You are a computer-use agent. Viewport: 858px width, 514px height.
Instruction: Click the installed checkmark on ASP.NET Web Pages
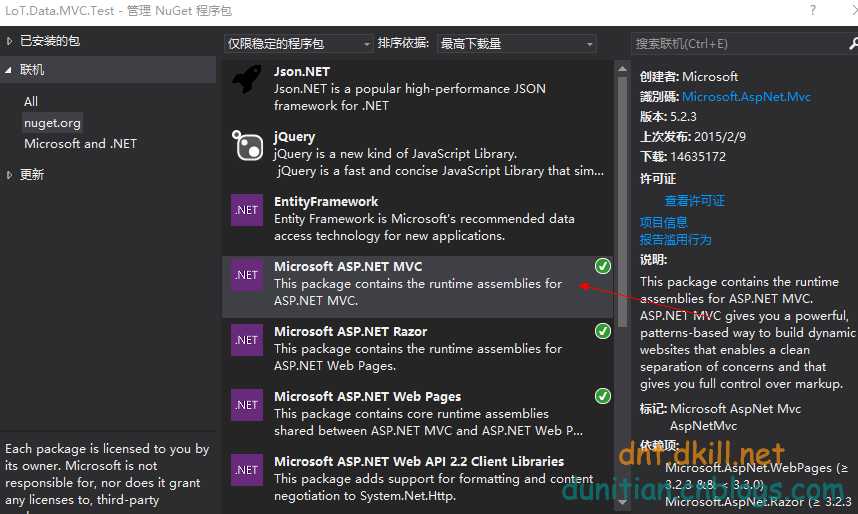pyautogui.click(x=602, y=396)
